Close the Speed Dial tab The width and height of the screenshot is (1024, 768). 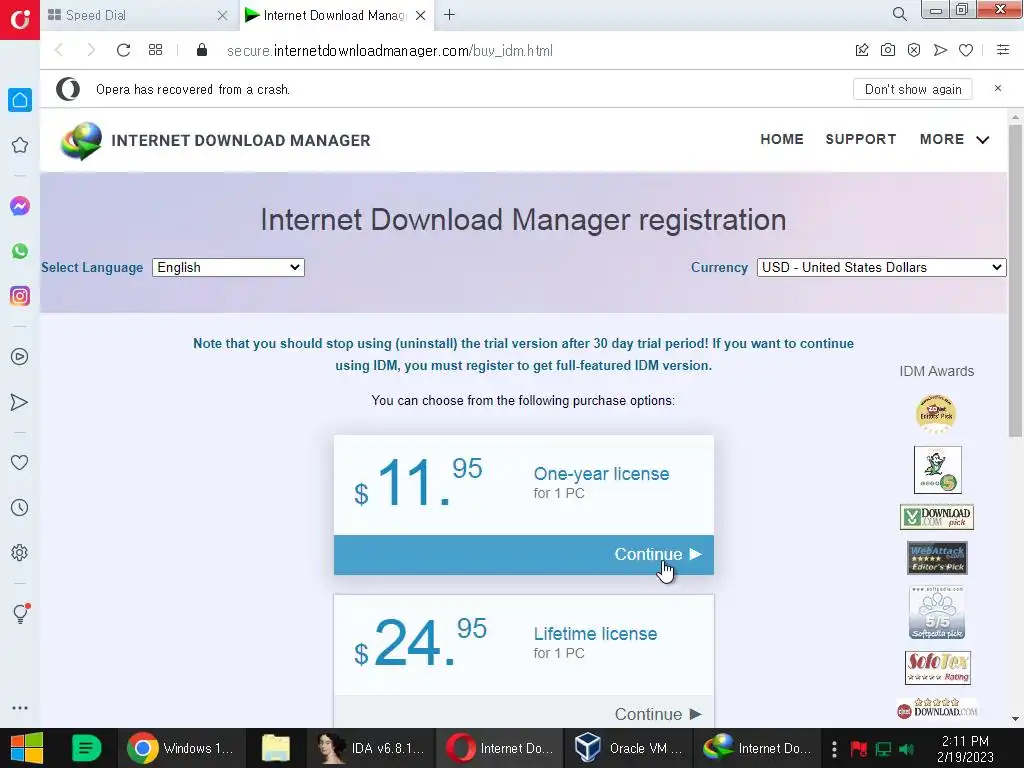click(x=222, y=15)
